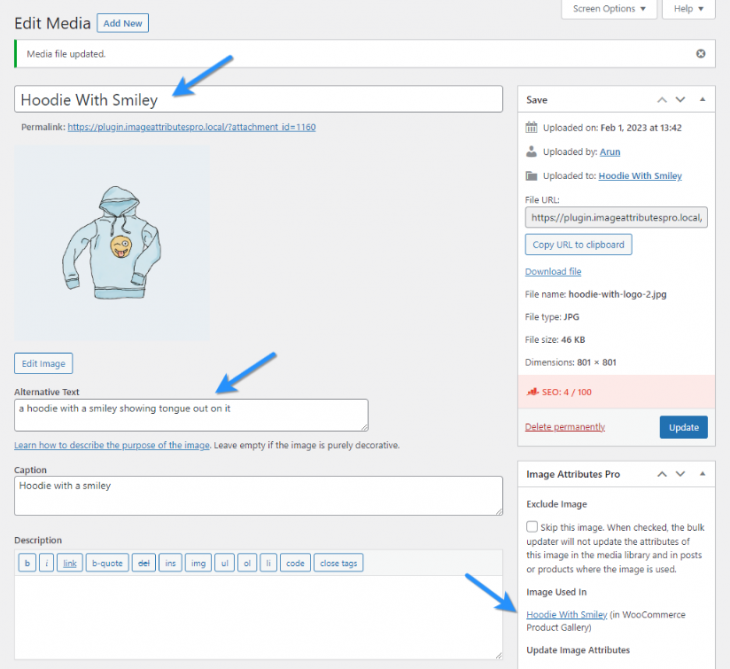Insert bold tag in description toolbar
Image resolution: width=730 pixels, height=669 pixels.
[x=28, y=563]
